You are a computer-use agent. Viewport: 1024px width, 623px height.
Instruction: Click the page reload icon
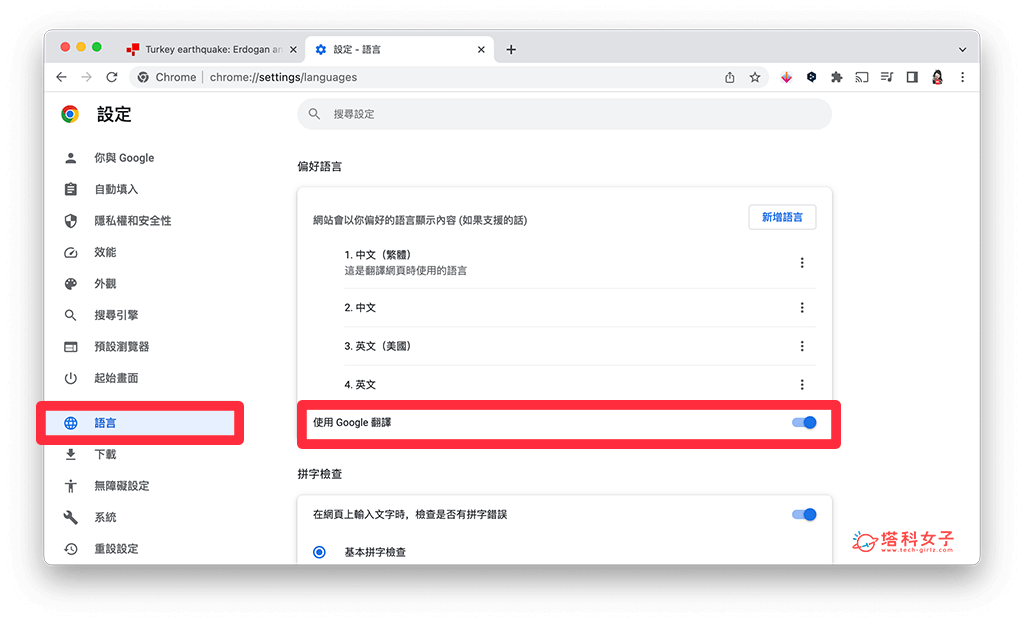pos(112,77)
